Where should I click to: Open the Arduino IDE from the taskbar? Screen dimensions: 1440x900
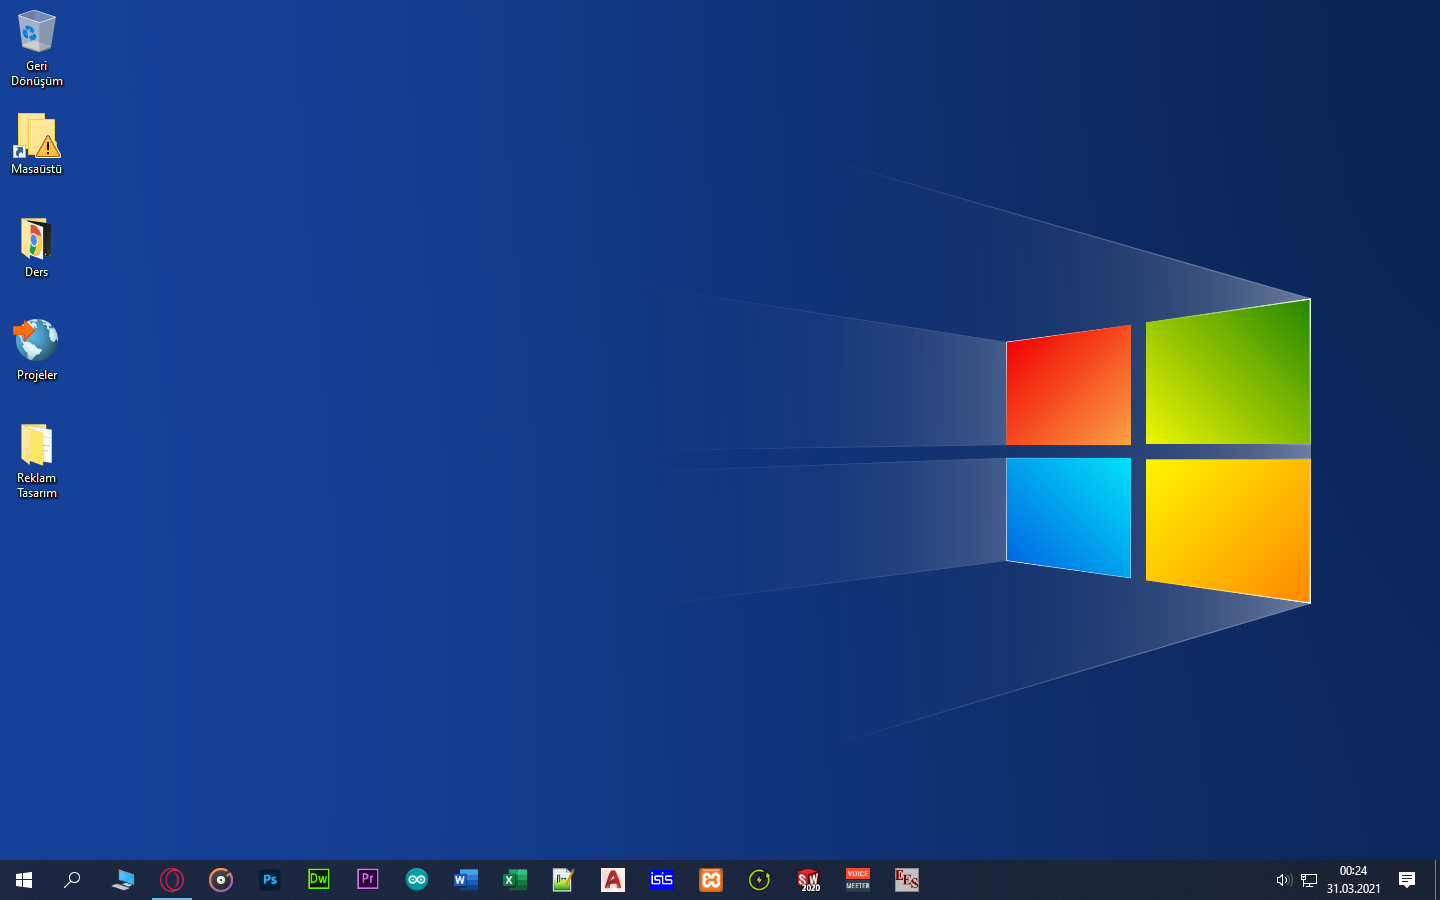pyautogui.click(x=417, y=880)
